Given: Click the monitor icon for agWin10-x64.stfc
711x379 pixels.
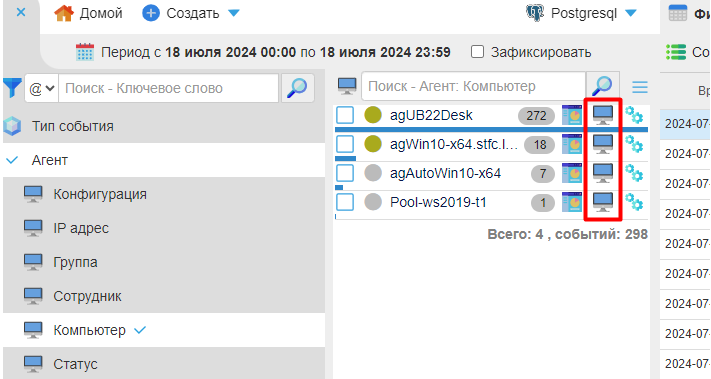Looking at the screenshot, I should 603,144.
